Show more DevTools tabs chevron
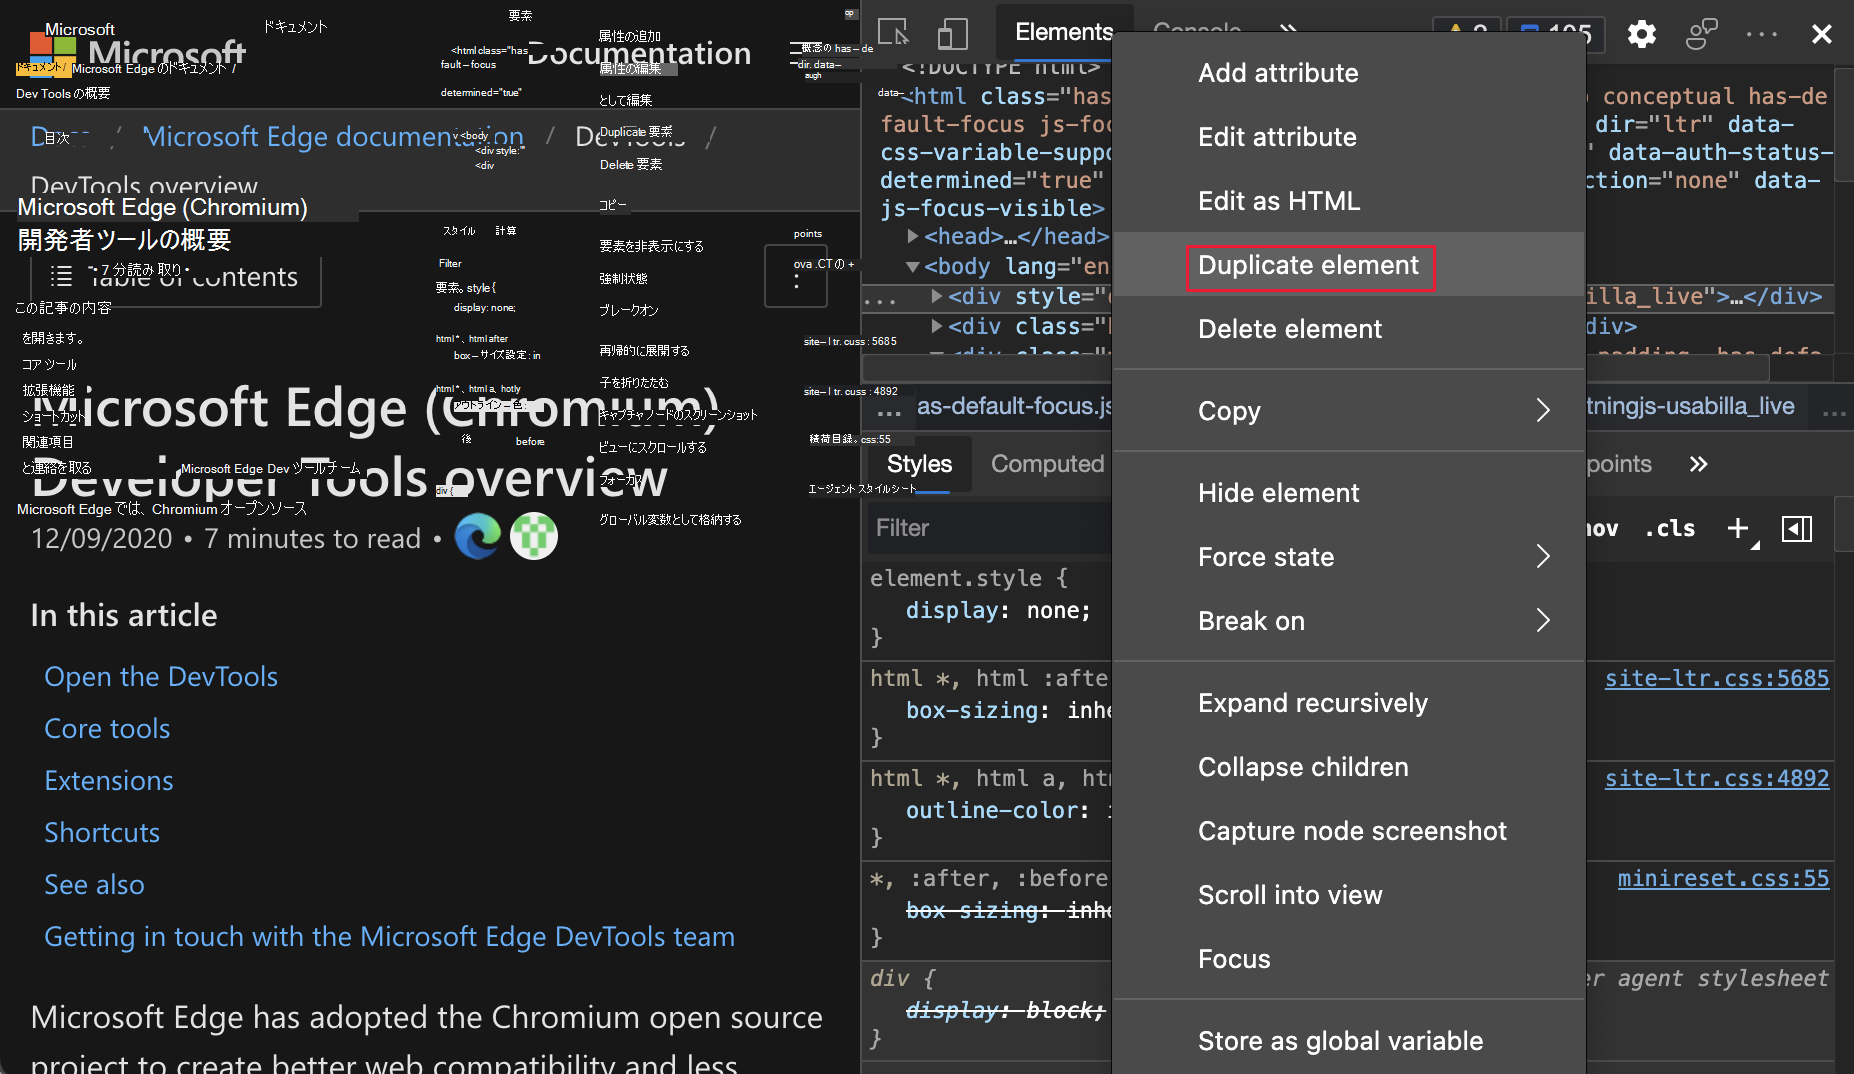Screen dimensions: 1854x1074 click(1288, 30)
